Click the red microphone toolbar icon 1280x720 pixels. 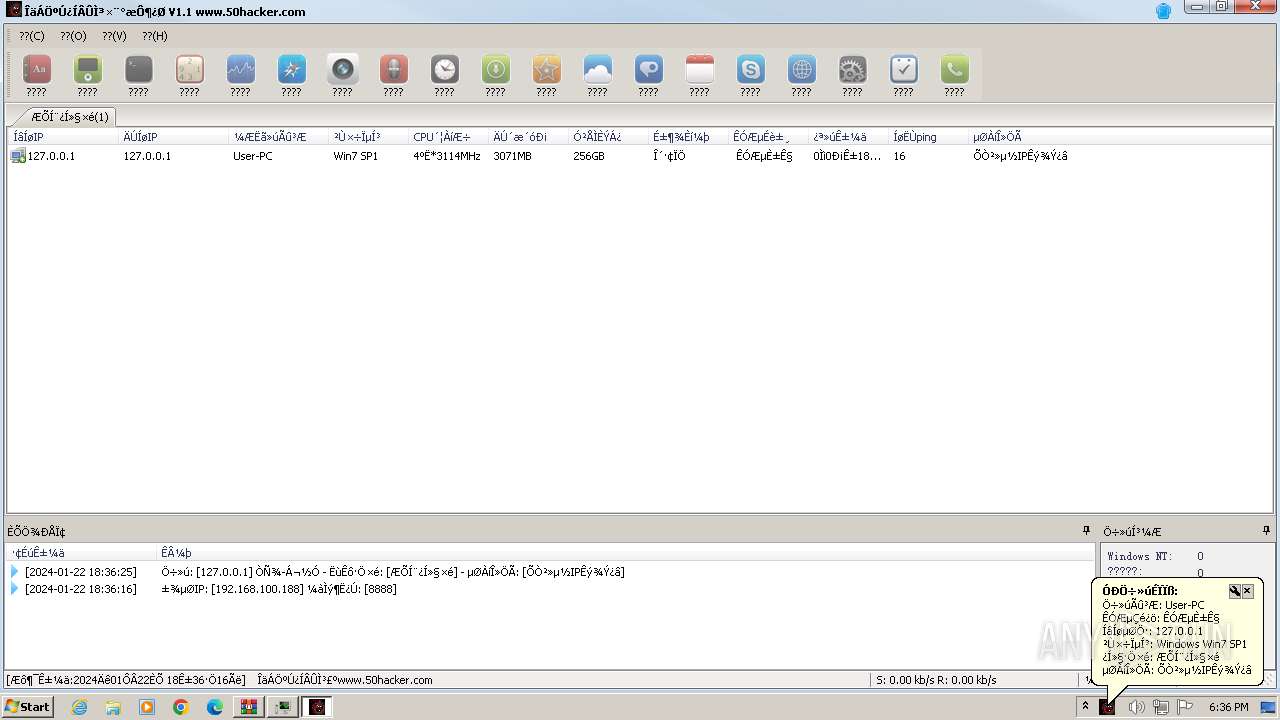394,69
